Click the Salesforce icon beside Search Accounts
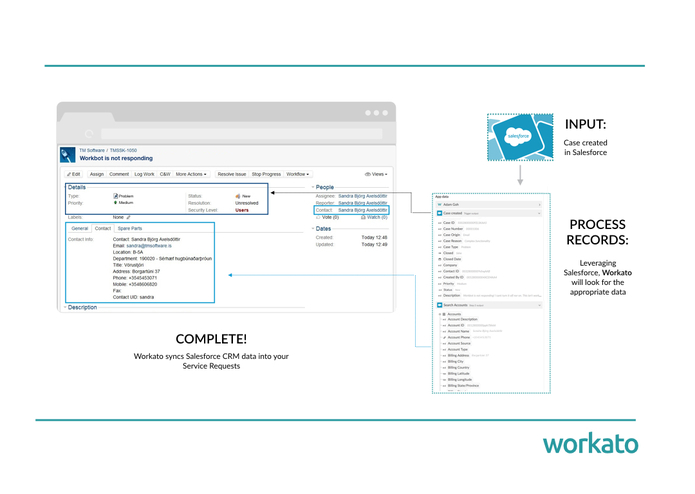Image resolution: width=695 pixels, height=494 pixels. tap(440, 305)
